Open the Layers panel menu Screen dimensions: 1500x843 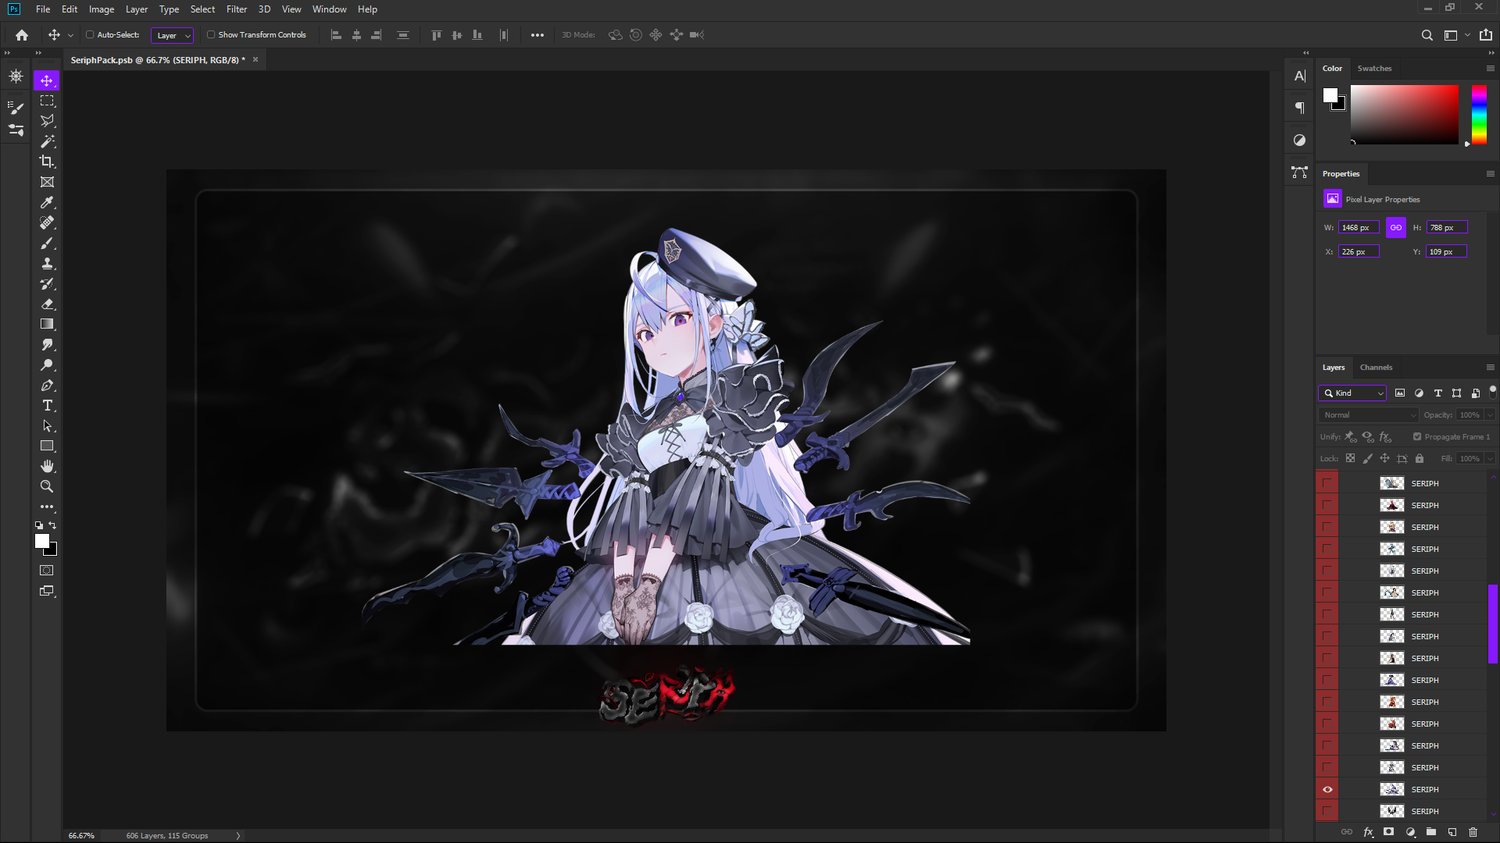(1490, 368)
